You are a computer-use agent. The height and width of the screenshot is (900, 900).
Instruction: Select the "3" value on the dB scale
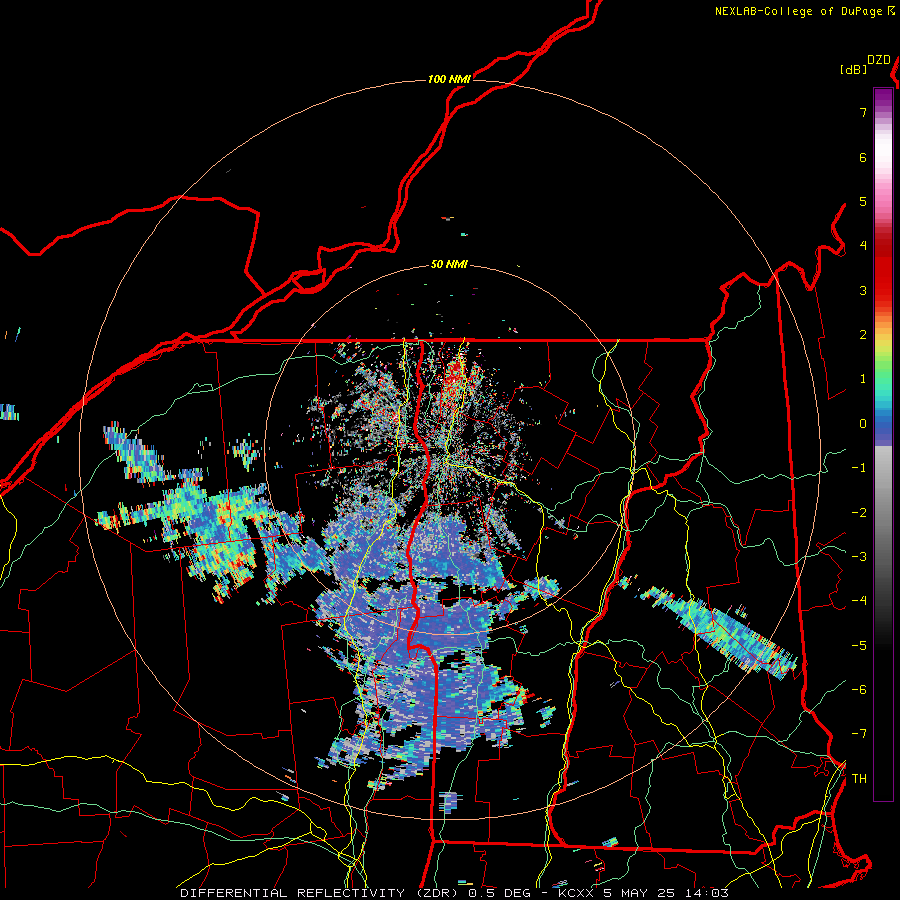(x=863, y=290)
